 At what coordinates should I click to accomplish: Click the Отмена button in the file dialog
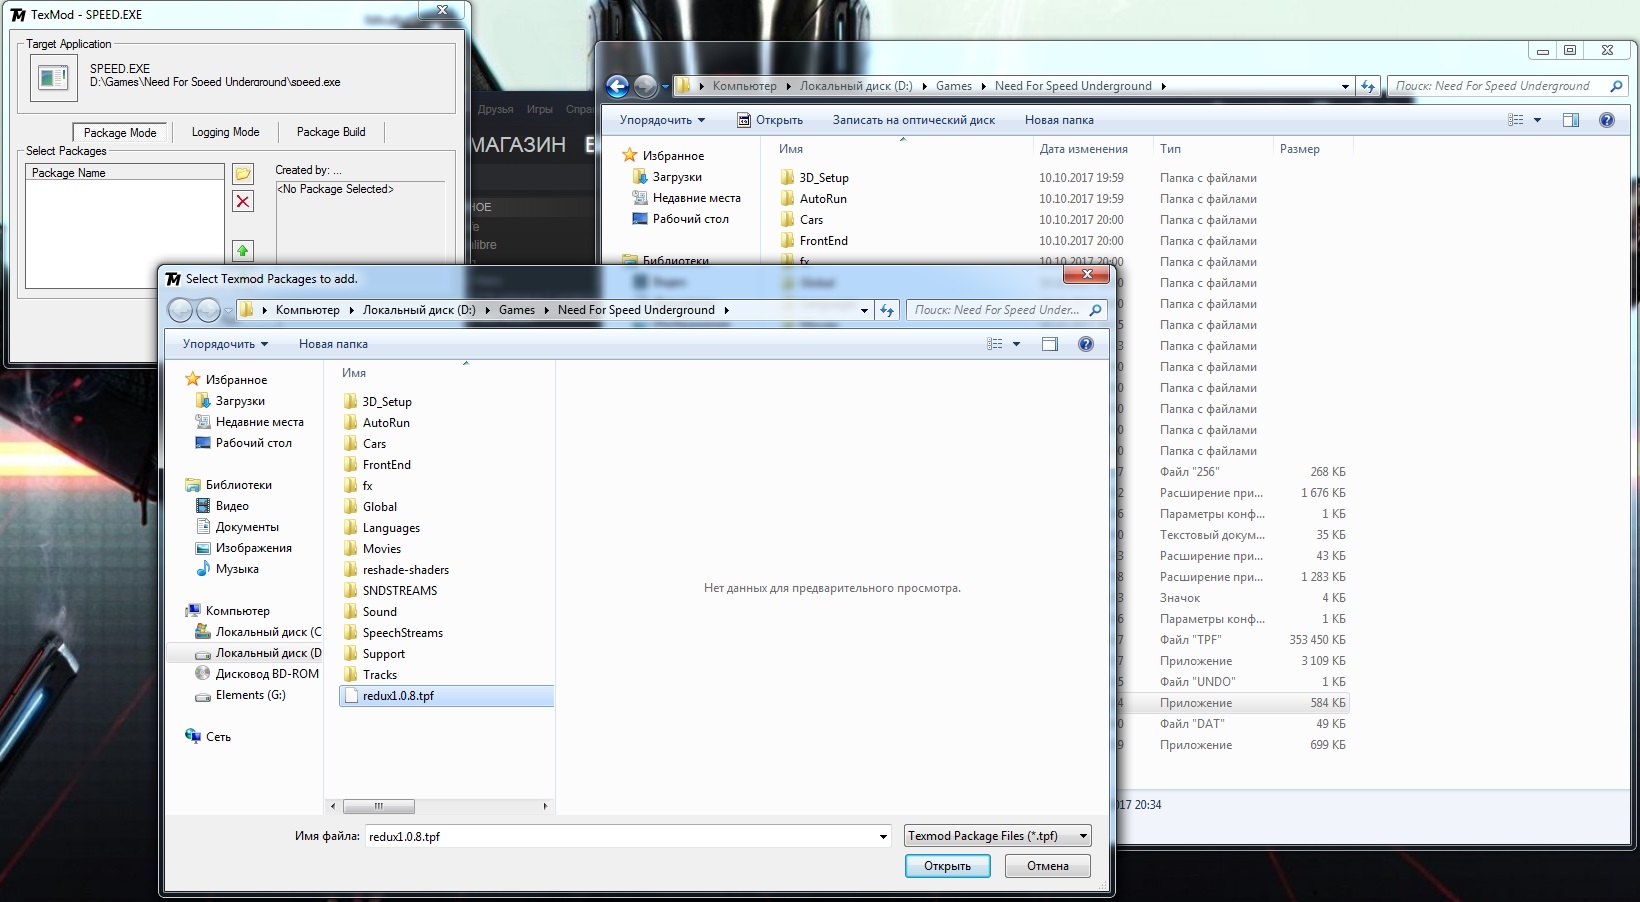point(1048,866)
